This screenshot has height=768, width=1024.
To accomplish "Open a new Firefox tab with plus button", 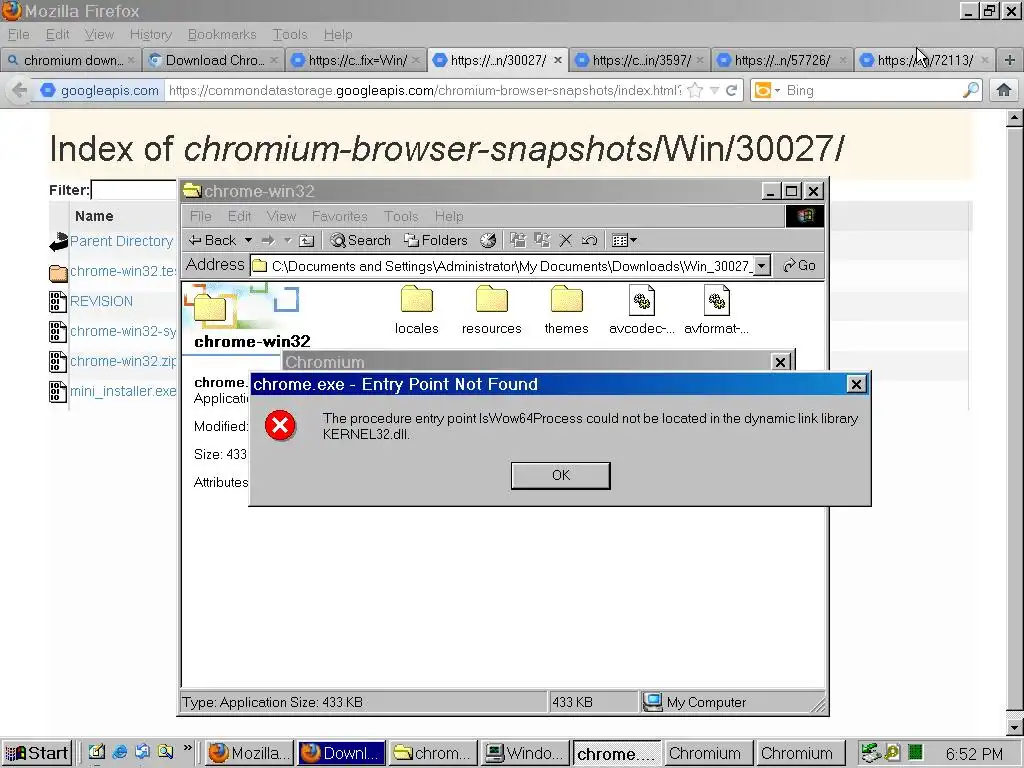I will pyautogui.click(x=1010, y=60).
